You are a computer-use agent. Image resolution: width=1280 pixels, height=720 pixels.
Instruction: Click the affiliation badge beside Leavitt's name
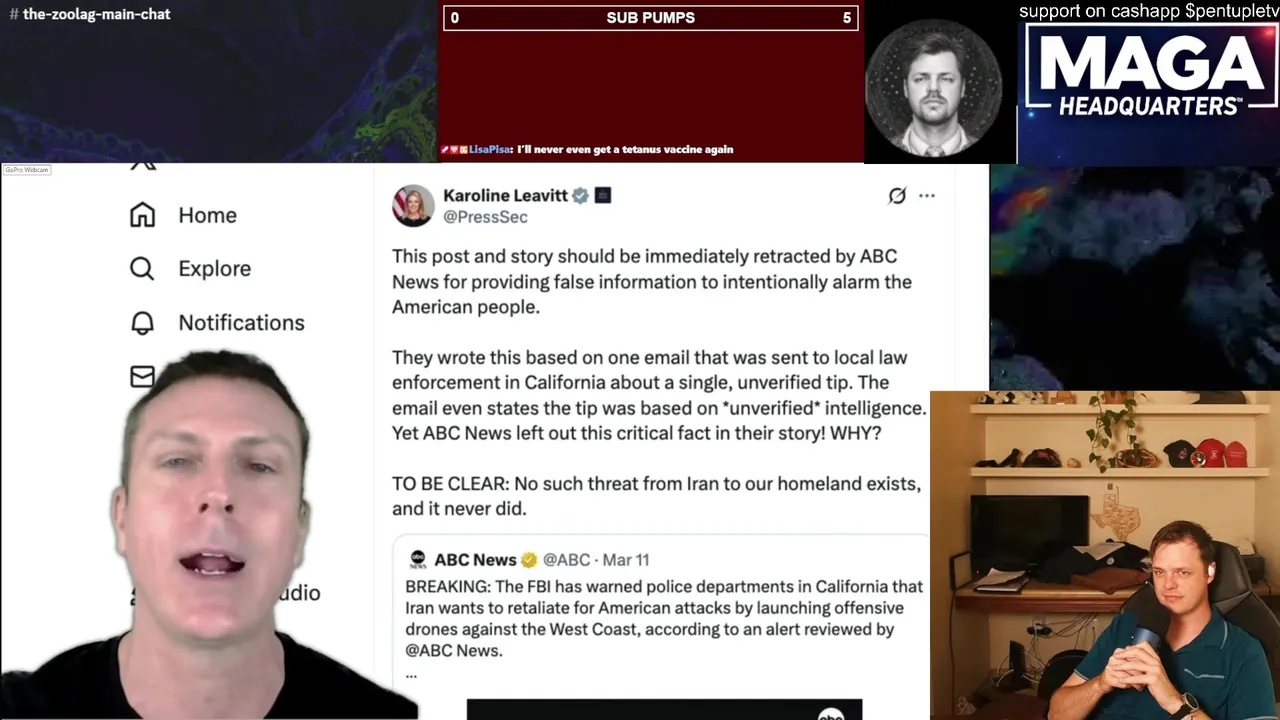(x=602, y=196)
